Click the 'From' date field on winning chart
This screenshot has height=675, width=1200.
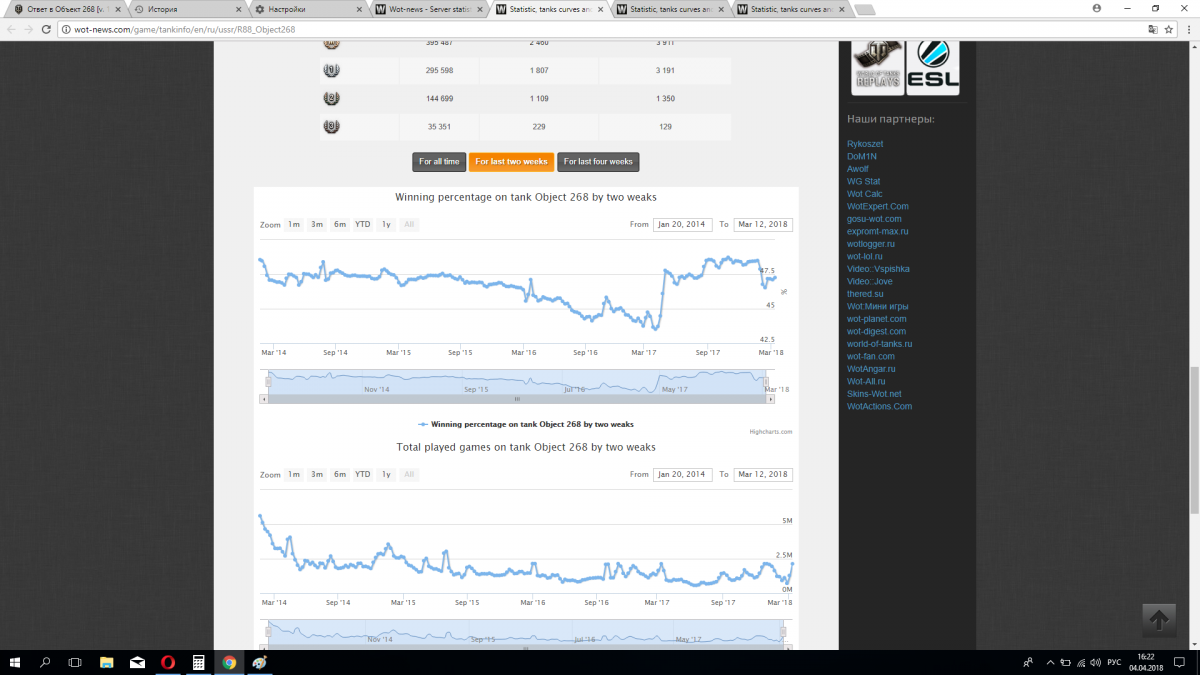tap(683, 225)
